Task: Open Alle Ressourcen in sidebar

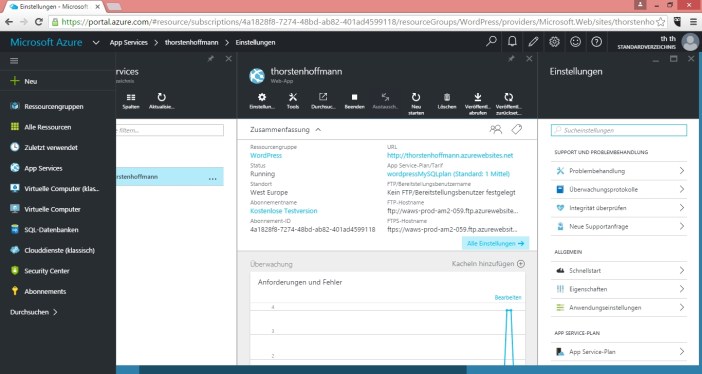Action: click(x=58, y=127)
